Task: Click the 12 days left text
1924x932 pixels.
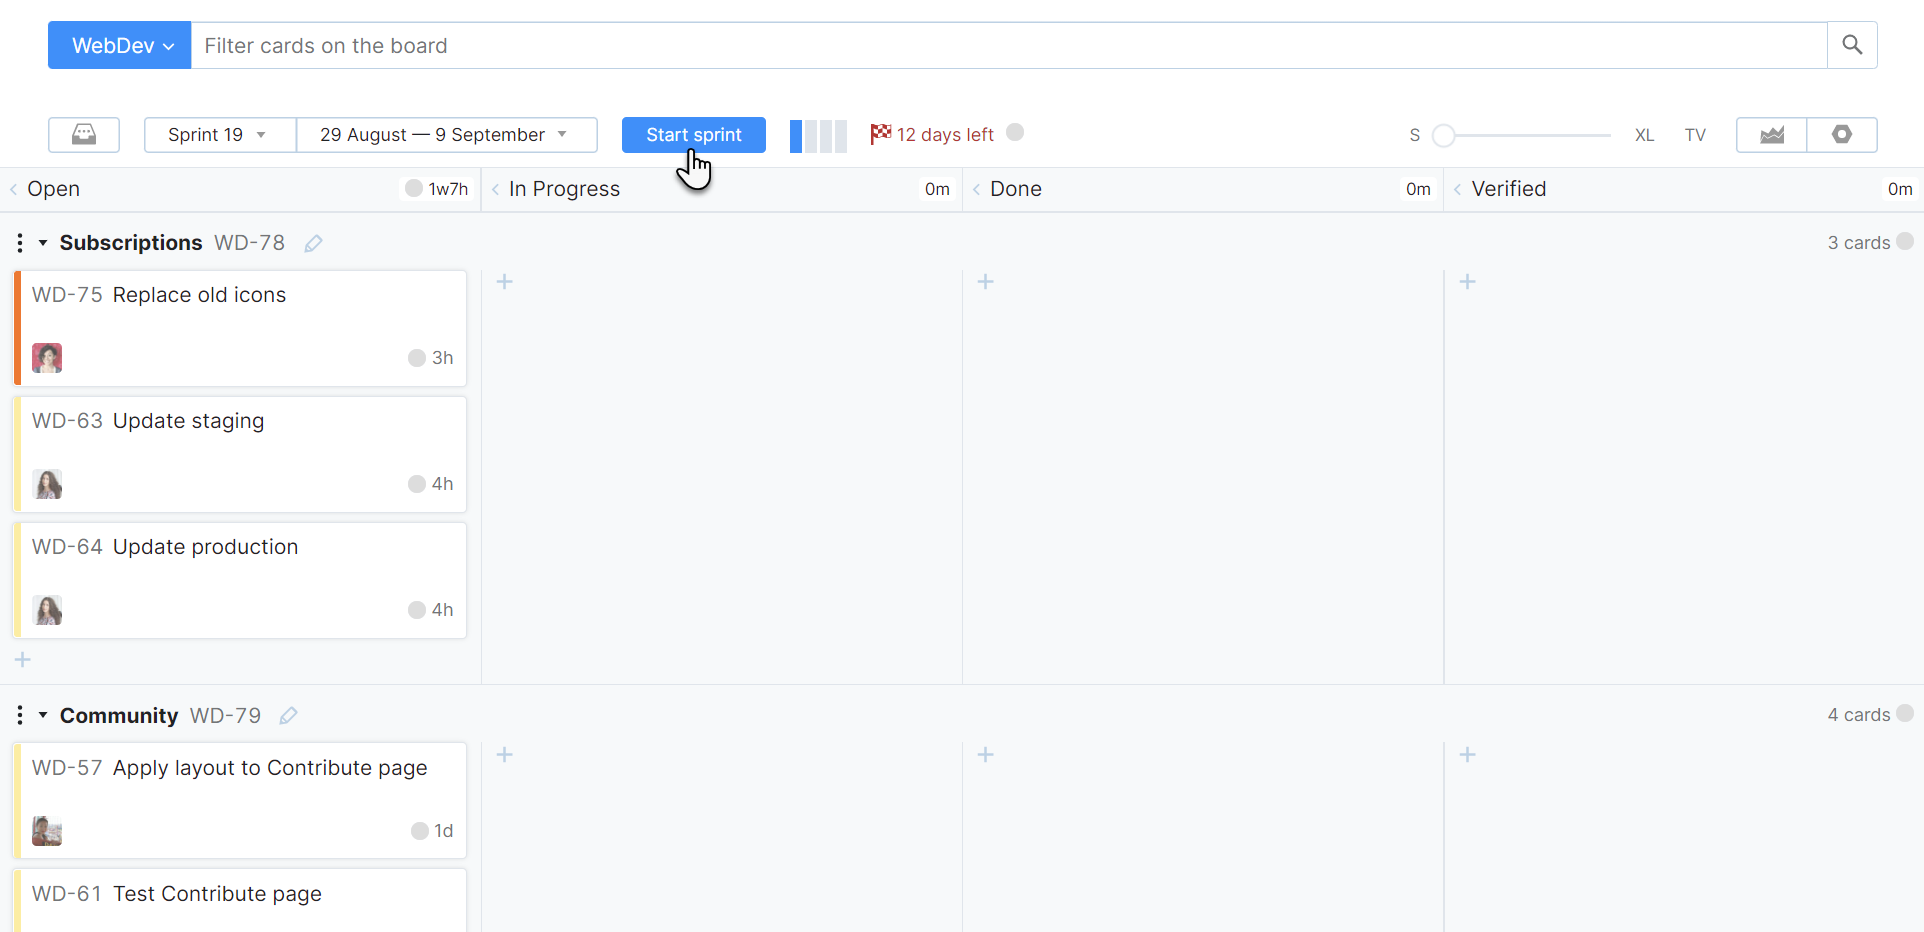Action: pos(945,135)
